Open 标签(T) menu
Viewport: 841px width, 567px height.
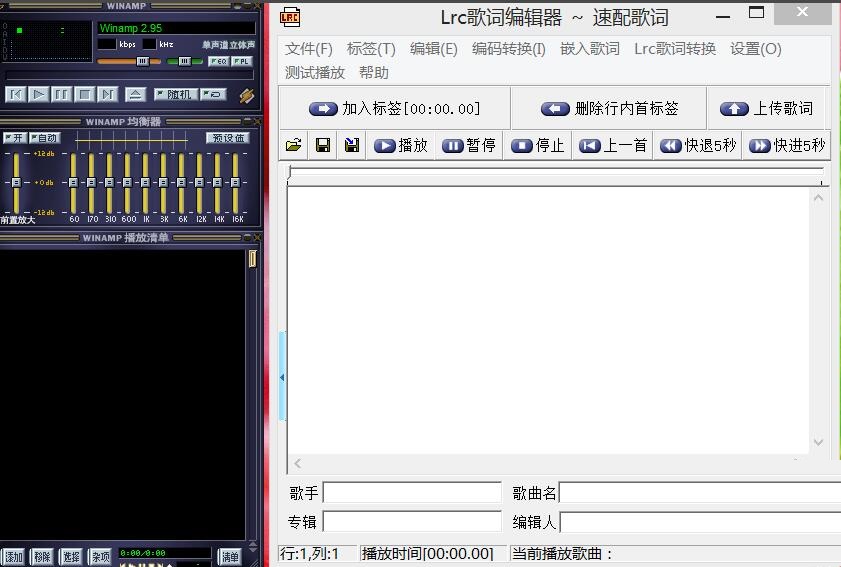[371, 49]
